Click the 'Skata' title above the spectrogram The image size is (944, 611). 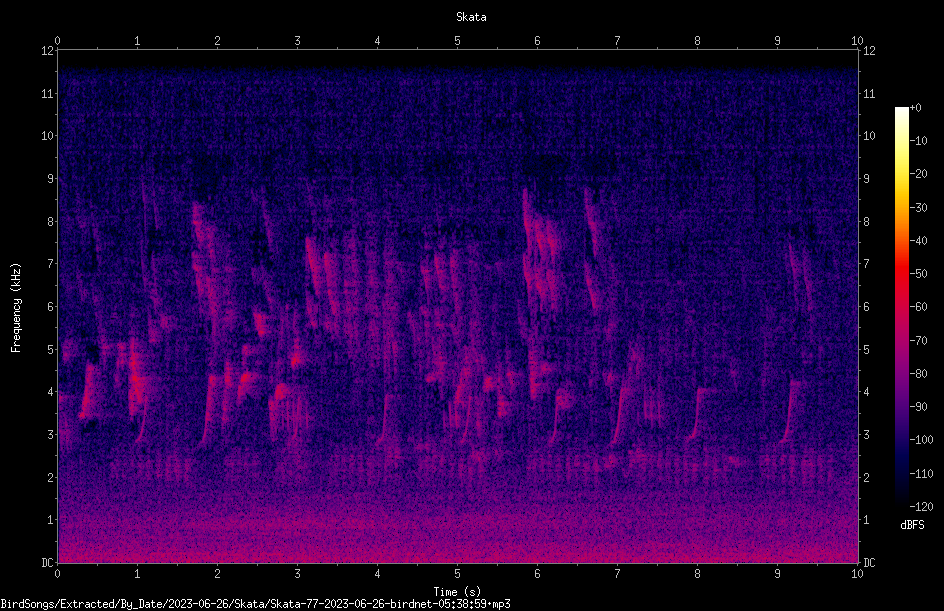pos(471,17)
